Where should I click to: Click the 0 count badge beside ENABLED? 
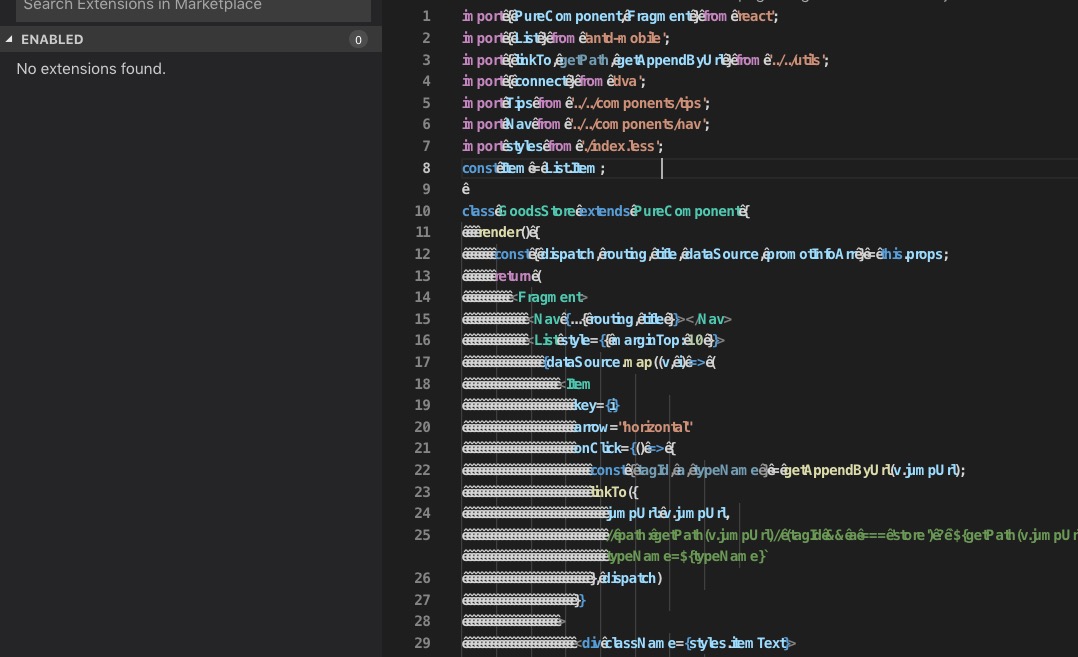pyautogui.click(x=358, y=40)
